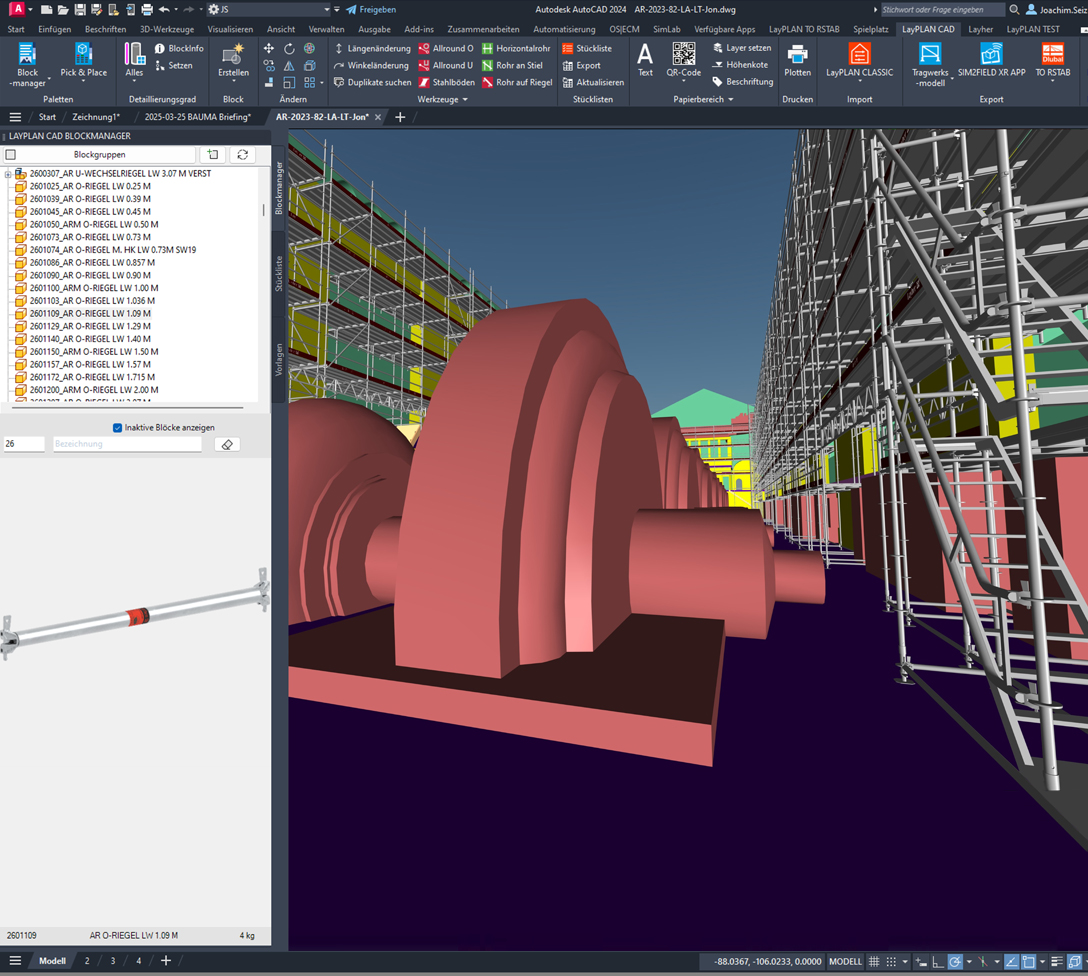
Task: Switch to the Layher ribbon tab
Action: click(x=980, y=29)
